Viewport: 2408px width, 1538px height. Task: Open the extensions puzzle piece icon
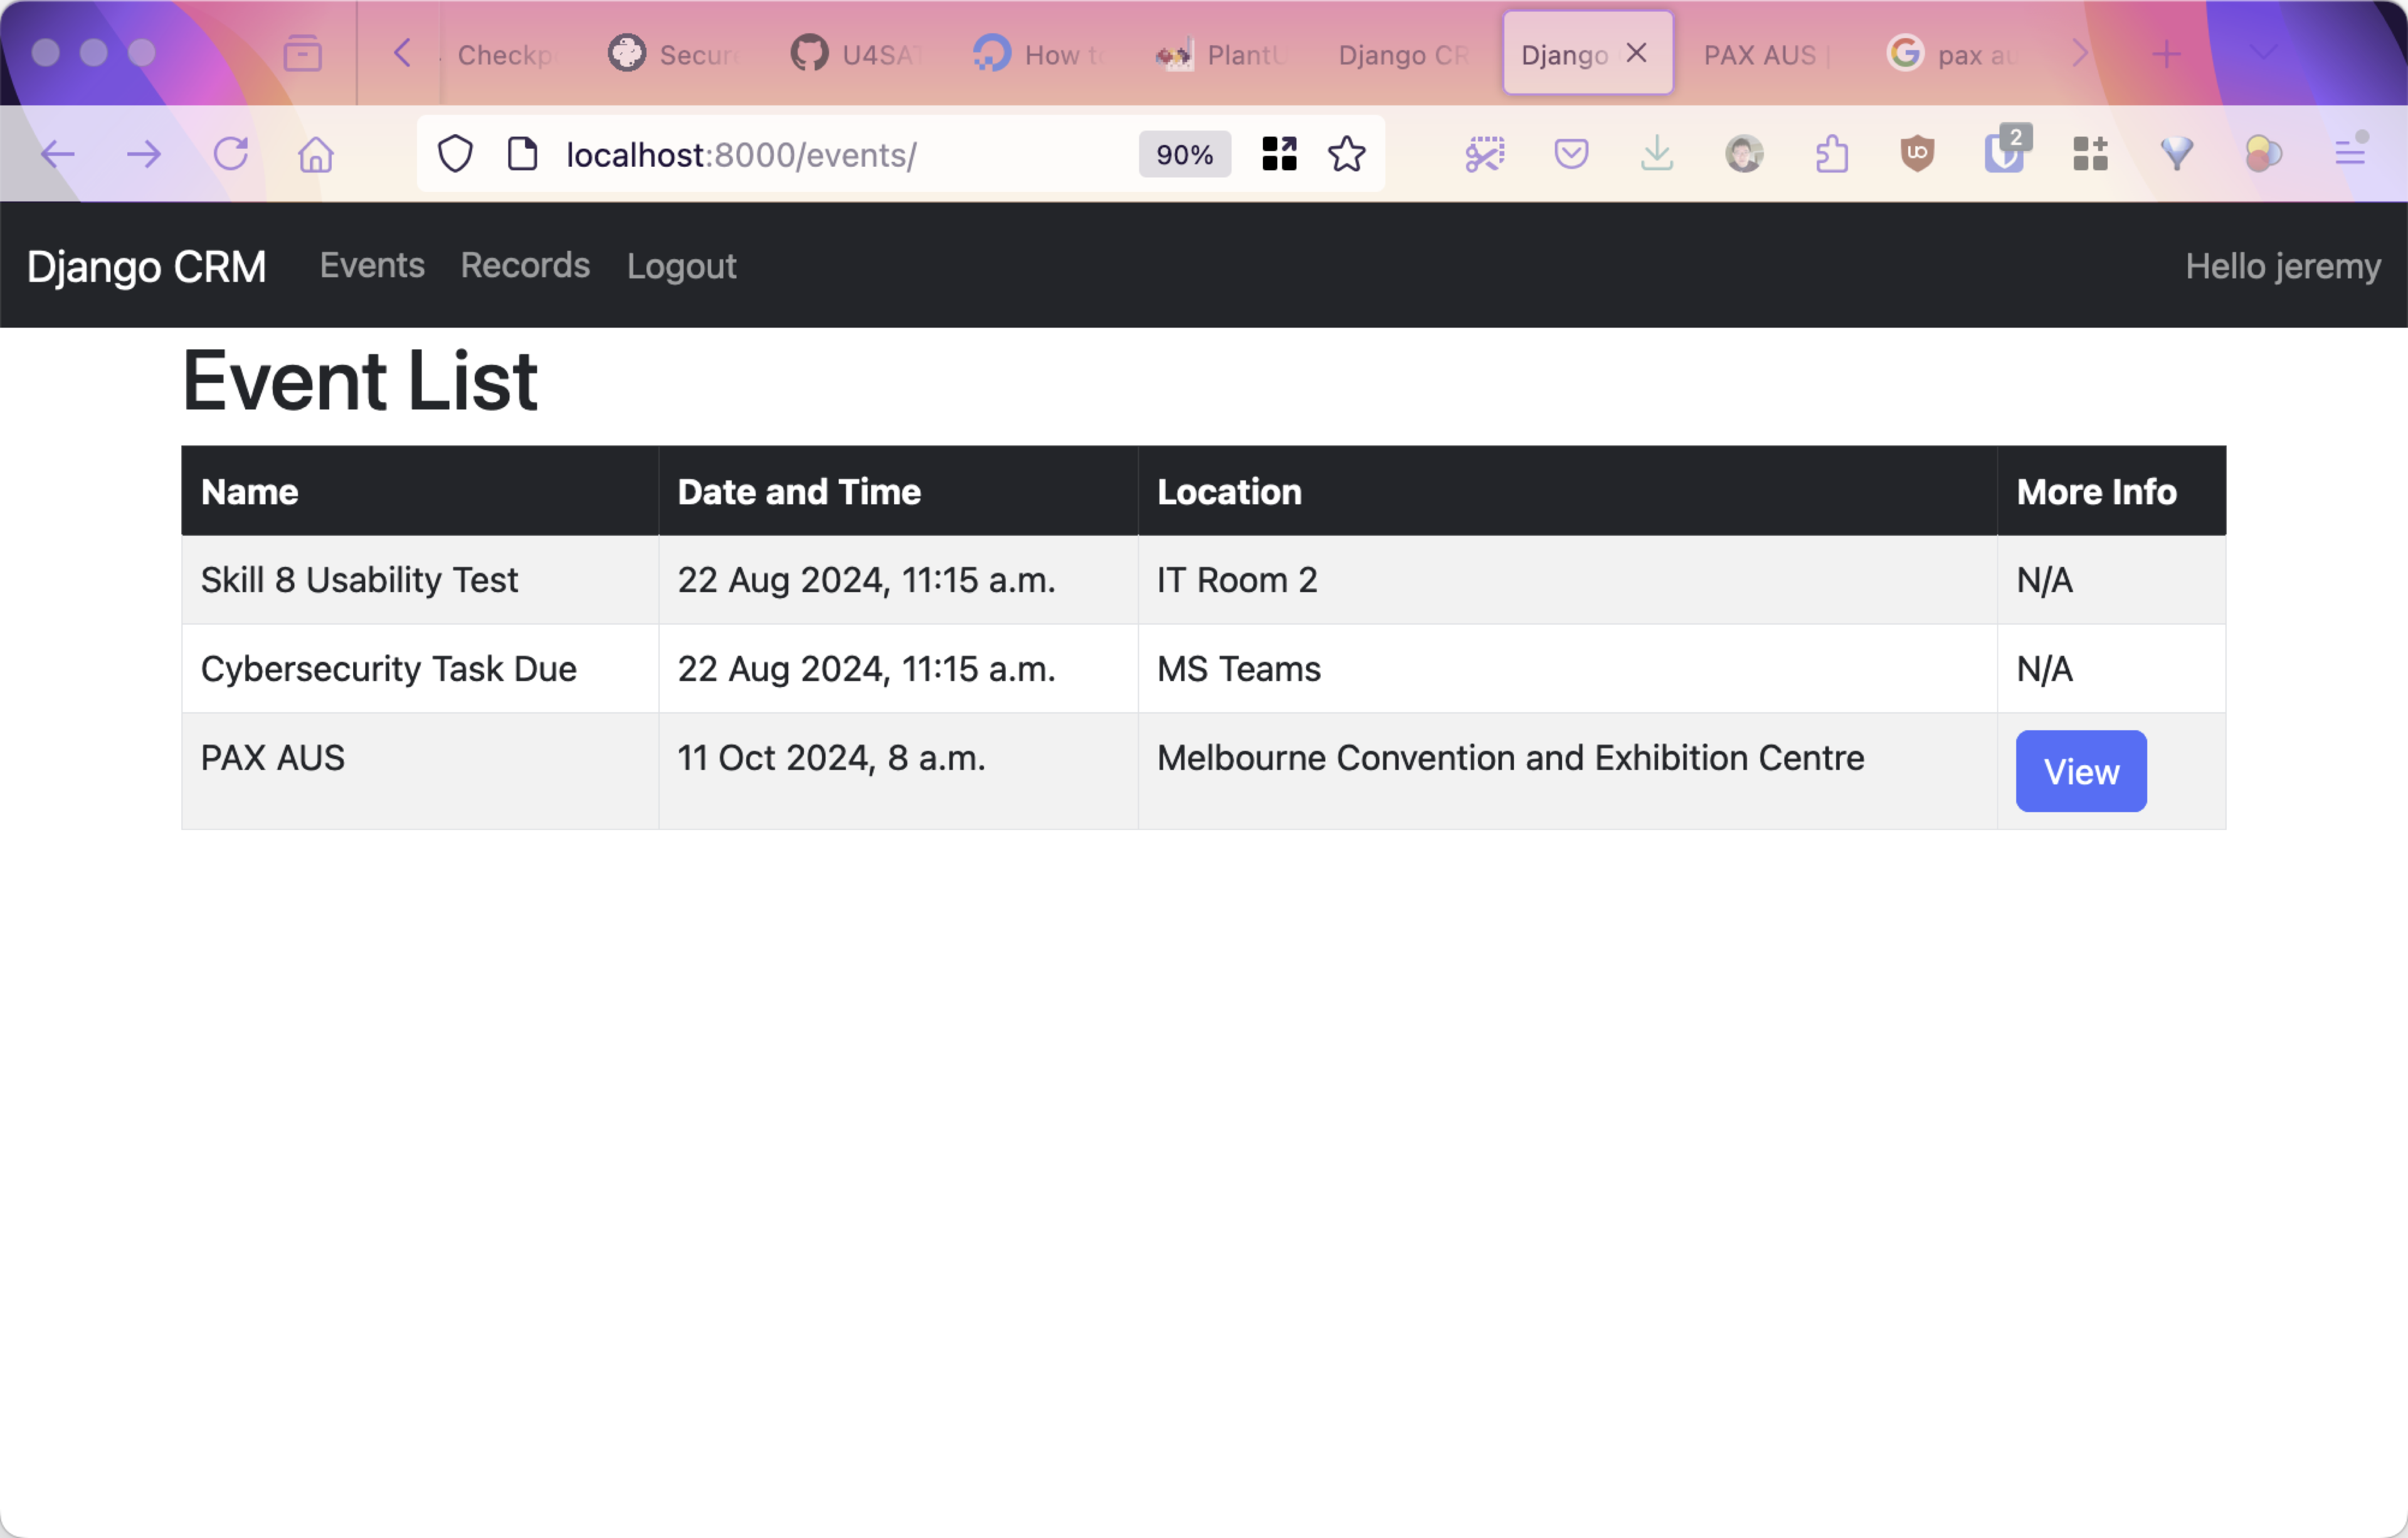(x=1831, y=154)
